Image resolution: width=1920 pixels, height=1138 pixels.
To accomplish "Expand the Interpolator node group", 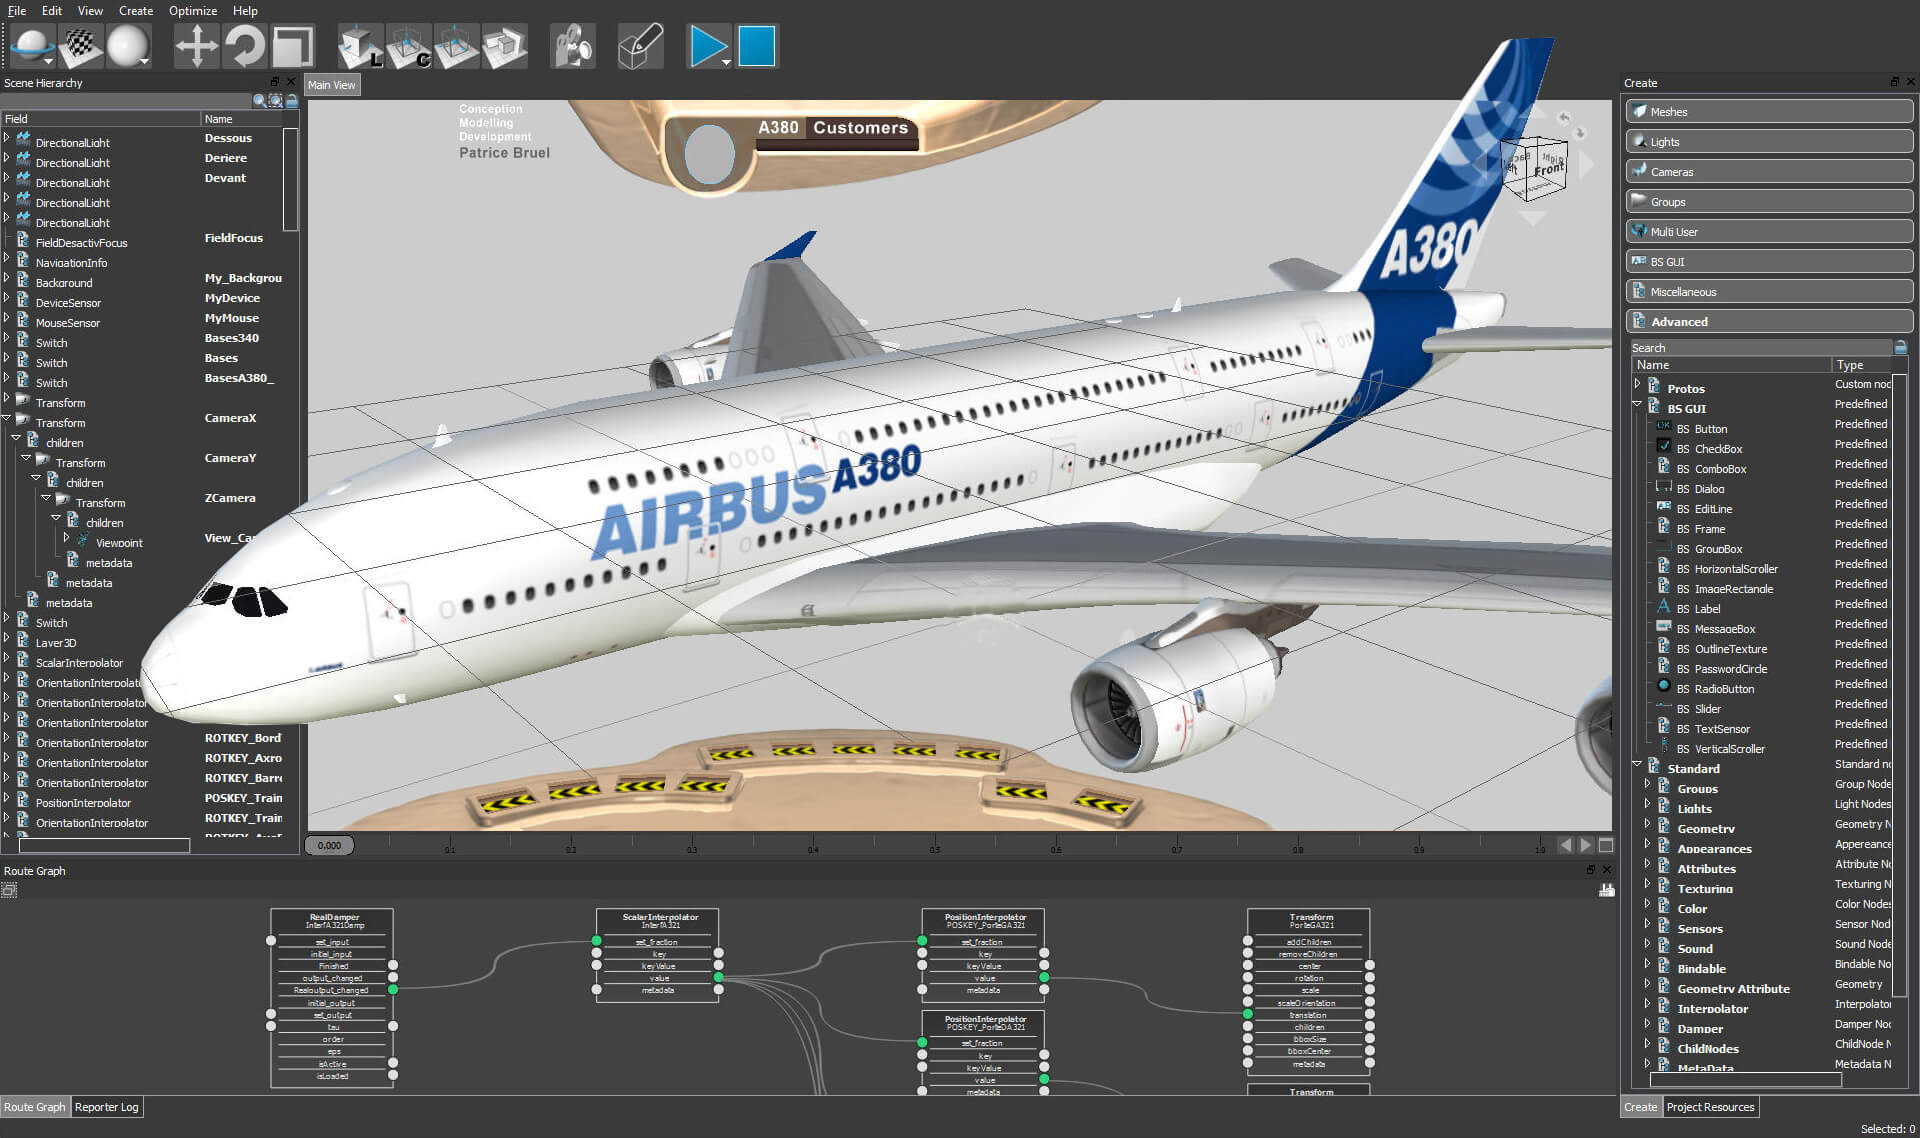I will pyautogui.click(x=1647, y=1004).
